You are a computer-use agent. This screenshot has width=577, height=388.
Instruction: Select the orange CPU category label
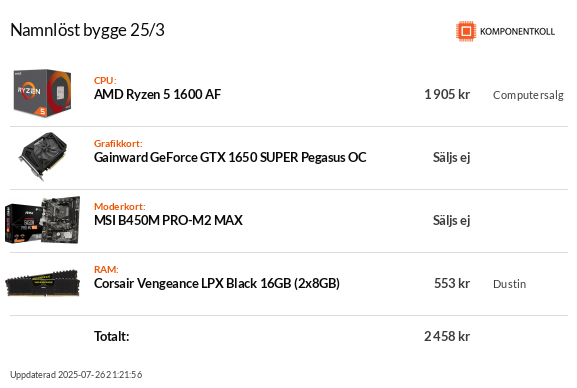click(x=105, y=80)
